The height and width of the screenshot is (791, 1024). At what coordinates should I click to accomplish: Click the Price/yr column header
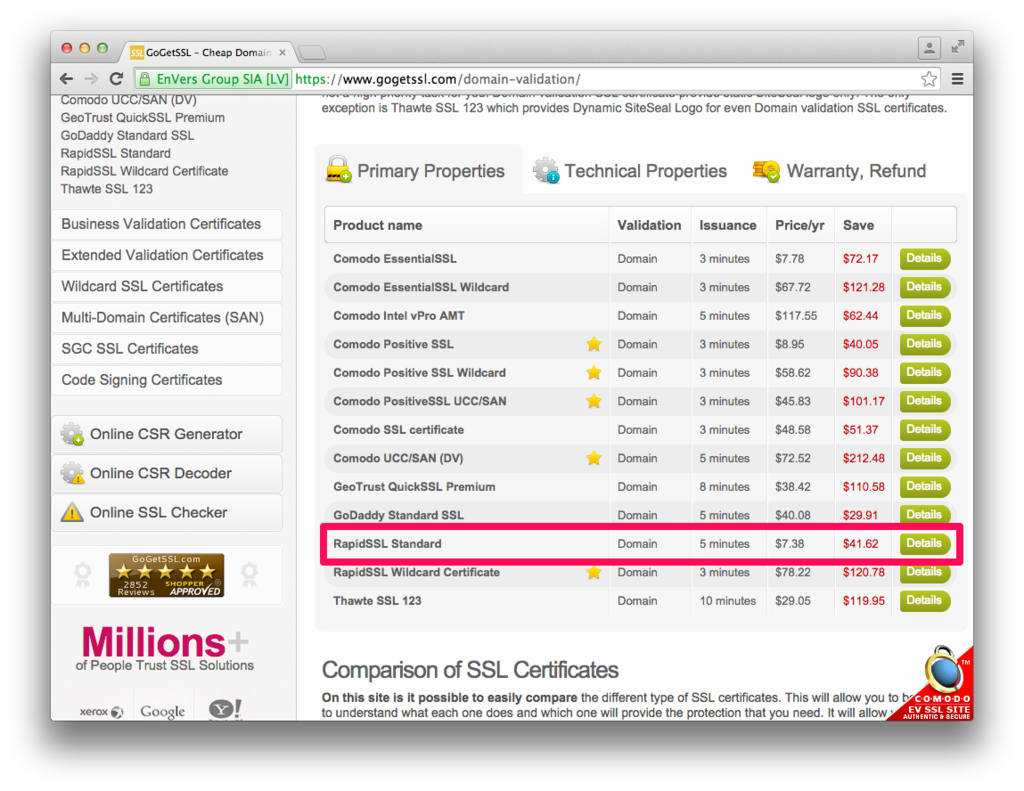799,225
